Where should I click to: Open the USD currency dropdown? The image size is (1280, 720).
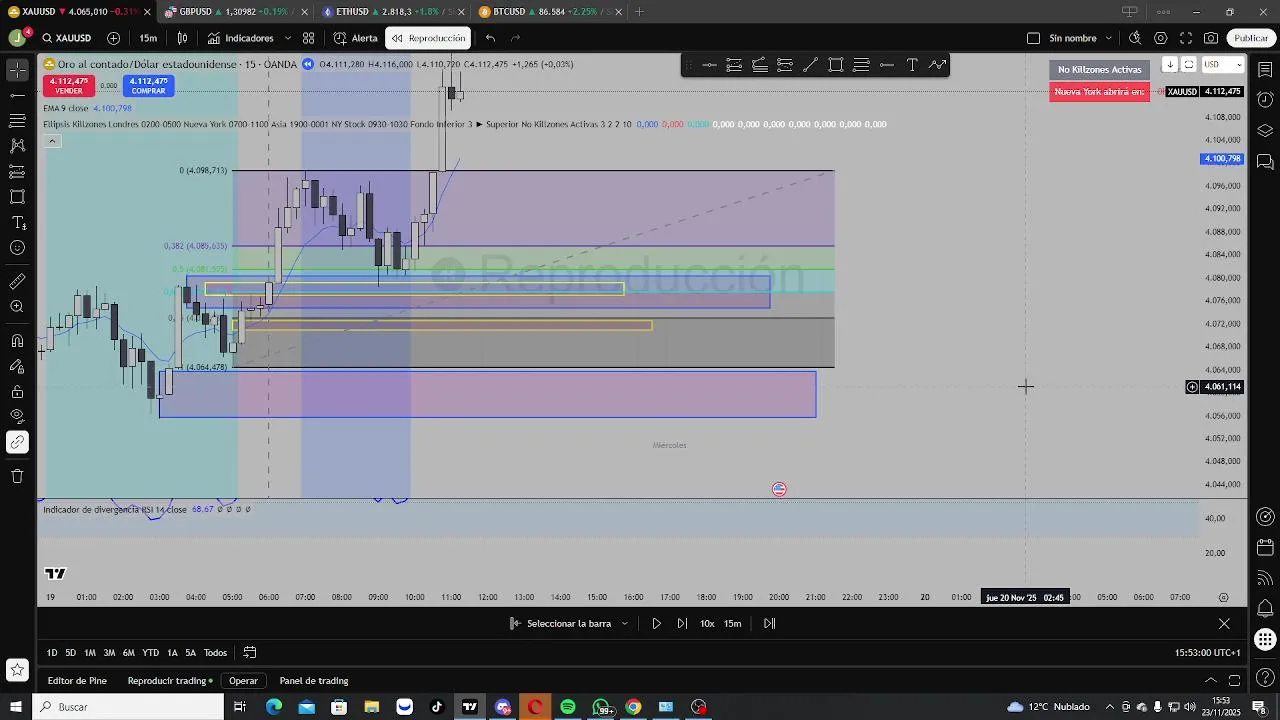(1222, 64)
